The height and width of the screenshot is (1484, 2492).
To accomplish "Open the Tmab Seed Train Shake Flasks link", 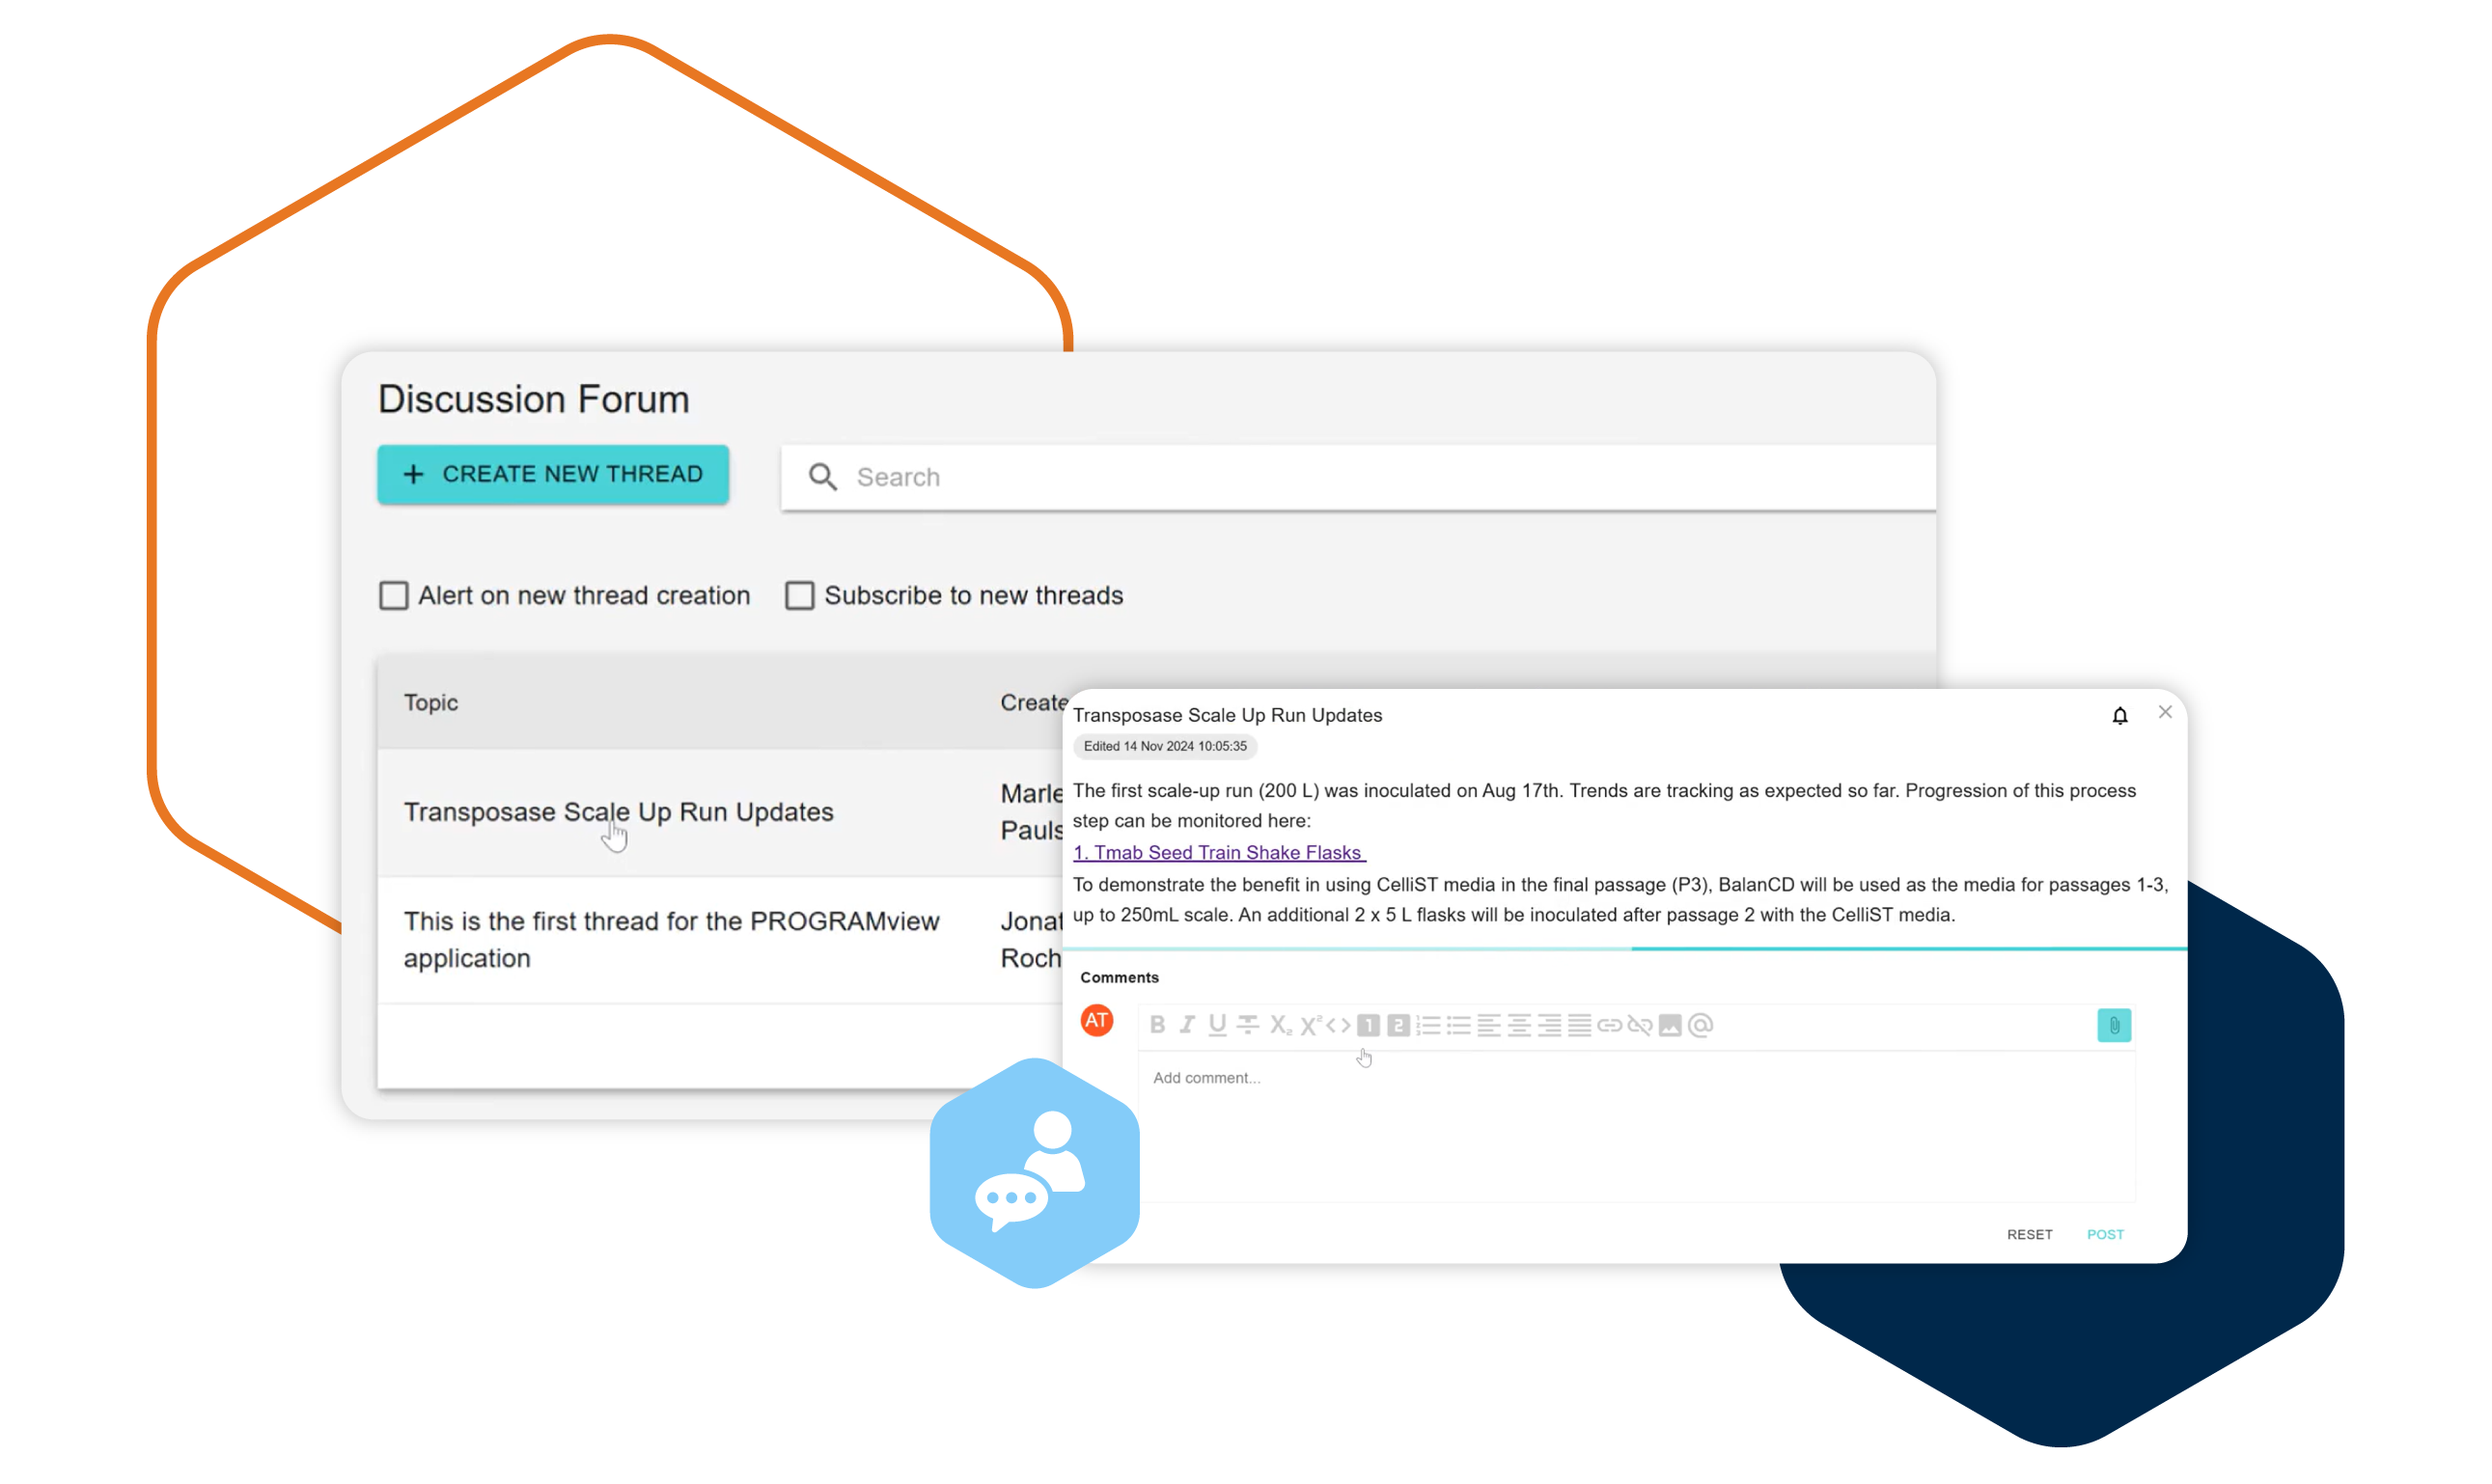I will pyautogui.click(x=1220, y=852).
